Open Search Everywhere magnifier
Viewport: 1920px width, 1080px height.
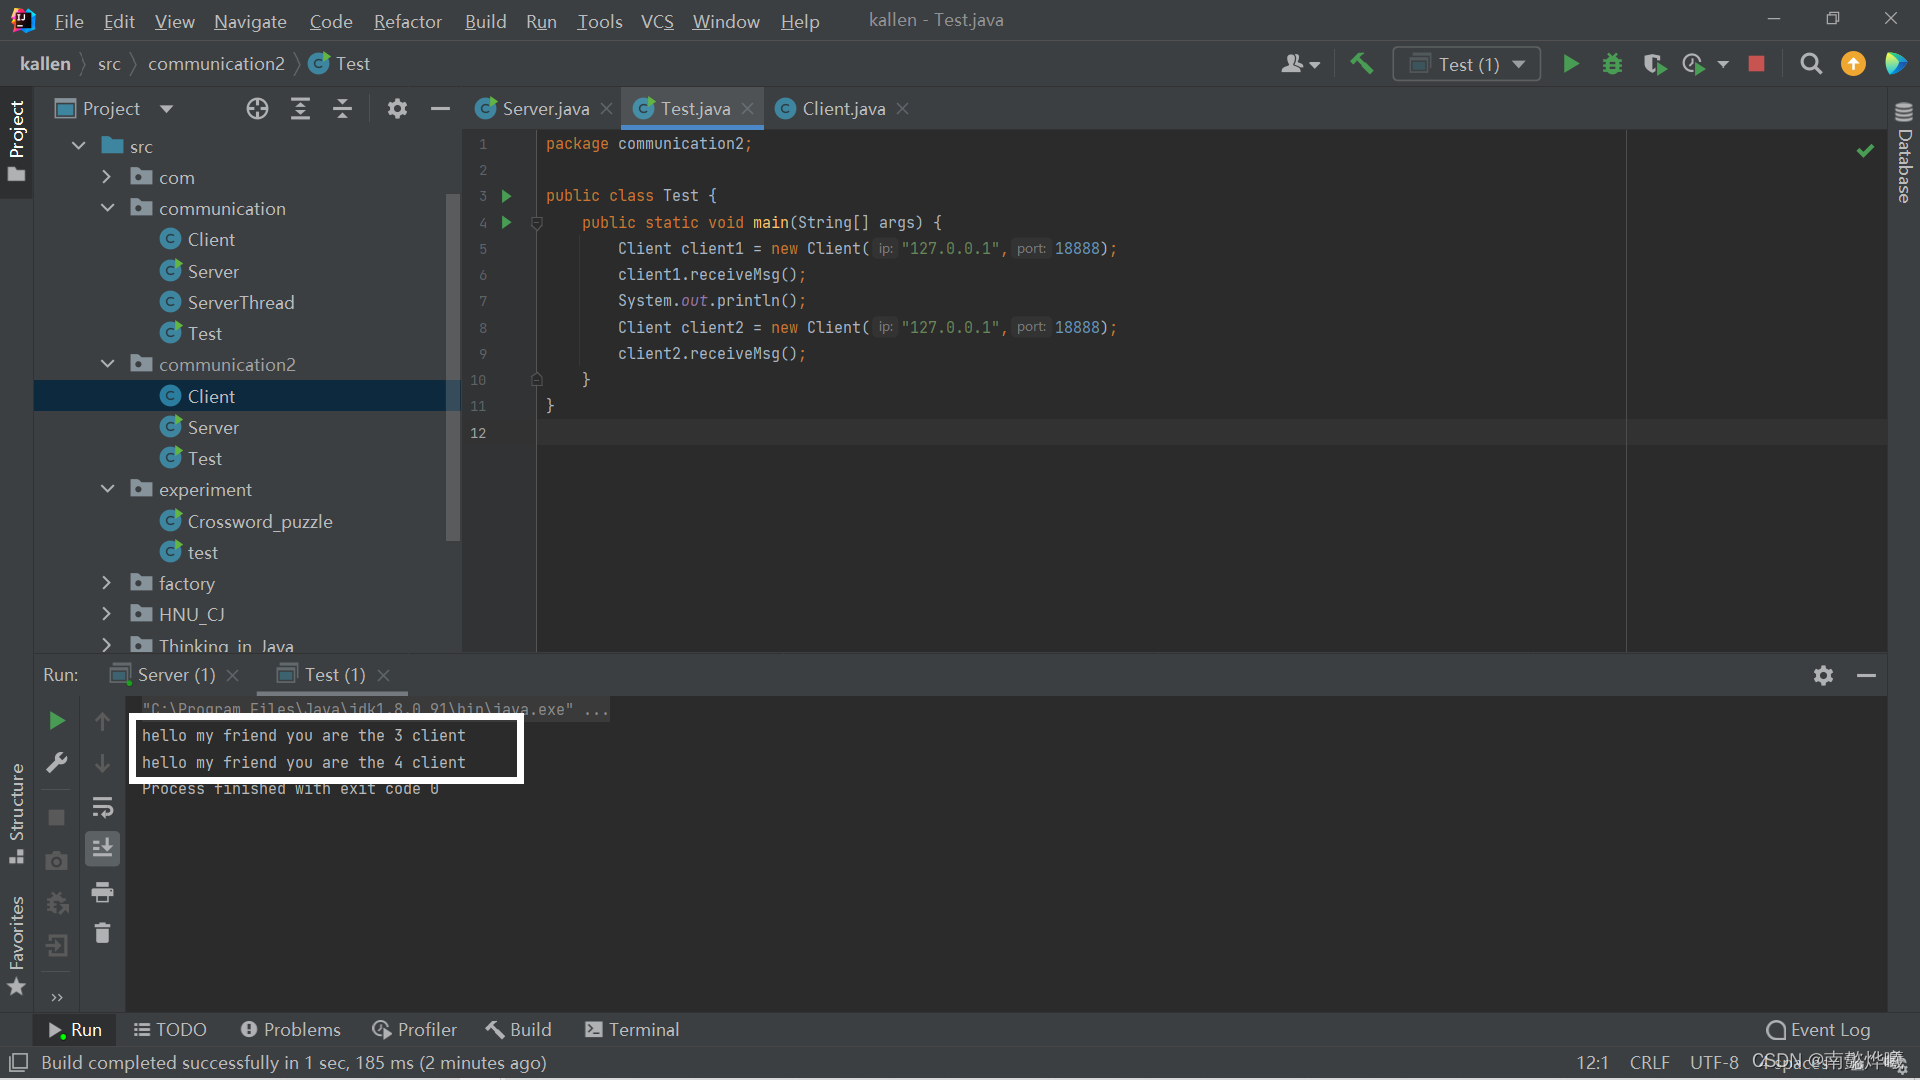tap(1810, 64)
